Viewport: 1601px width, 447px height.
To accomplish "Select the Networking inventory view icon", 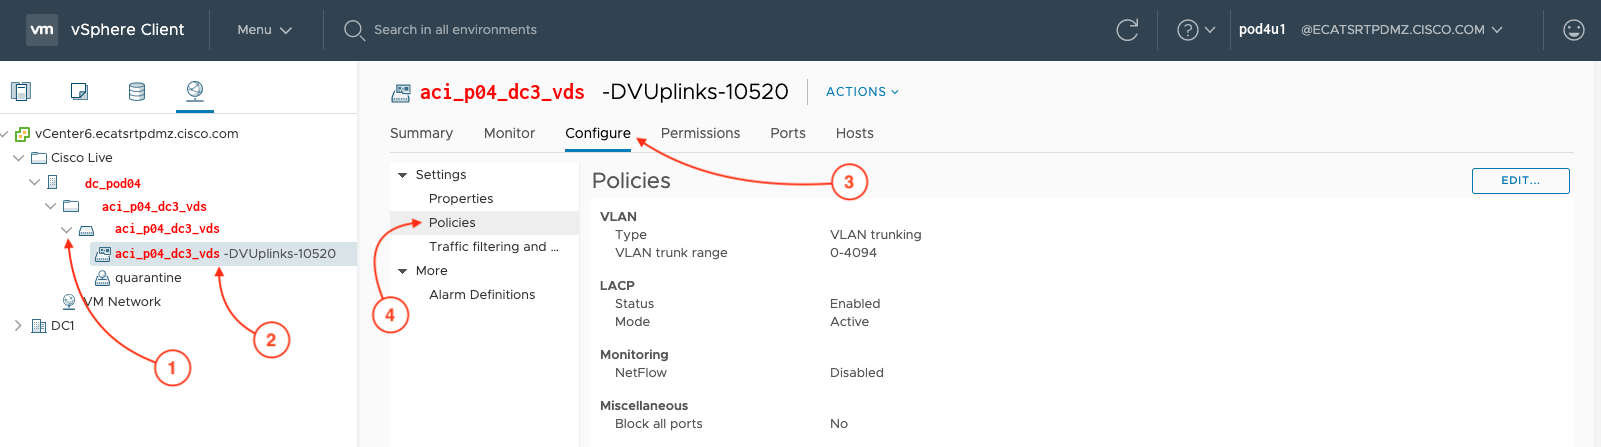I will tap(195, 91).
